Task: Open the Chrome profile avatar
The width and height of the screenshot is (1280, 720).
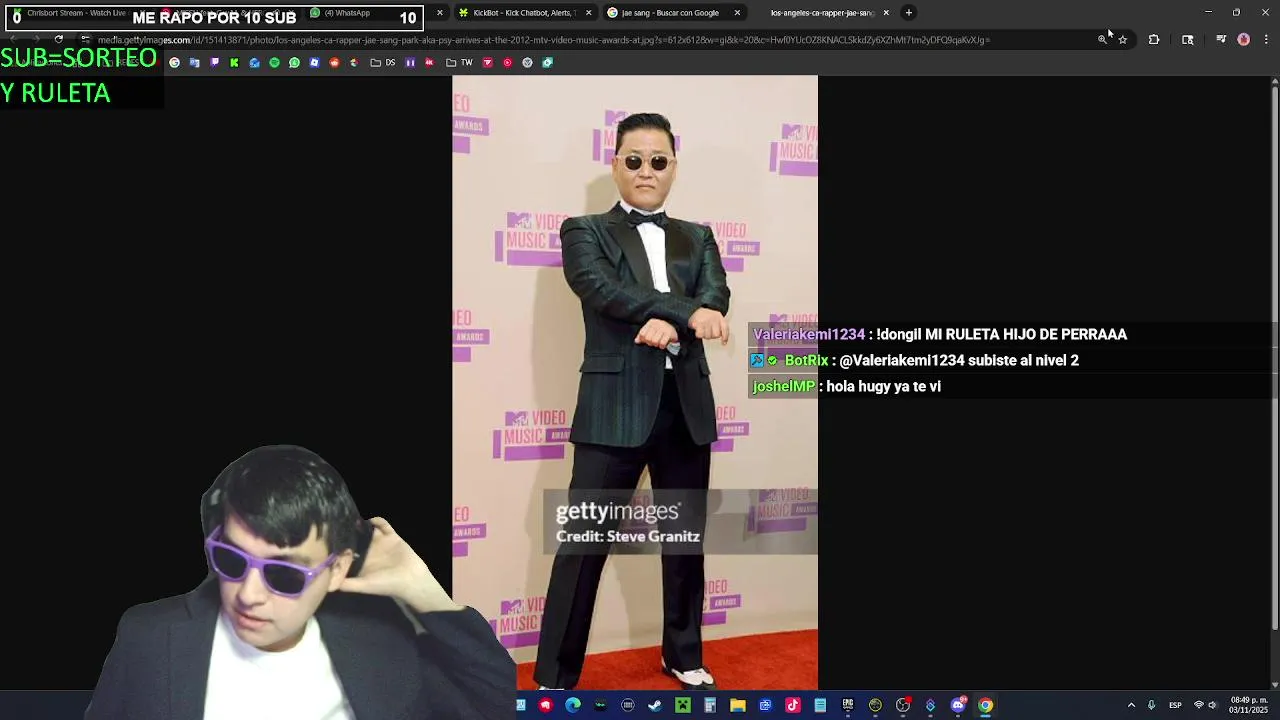Action: [x=1243, y=40]
